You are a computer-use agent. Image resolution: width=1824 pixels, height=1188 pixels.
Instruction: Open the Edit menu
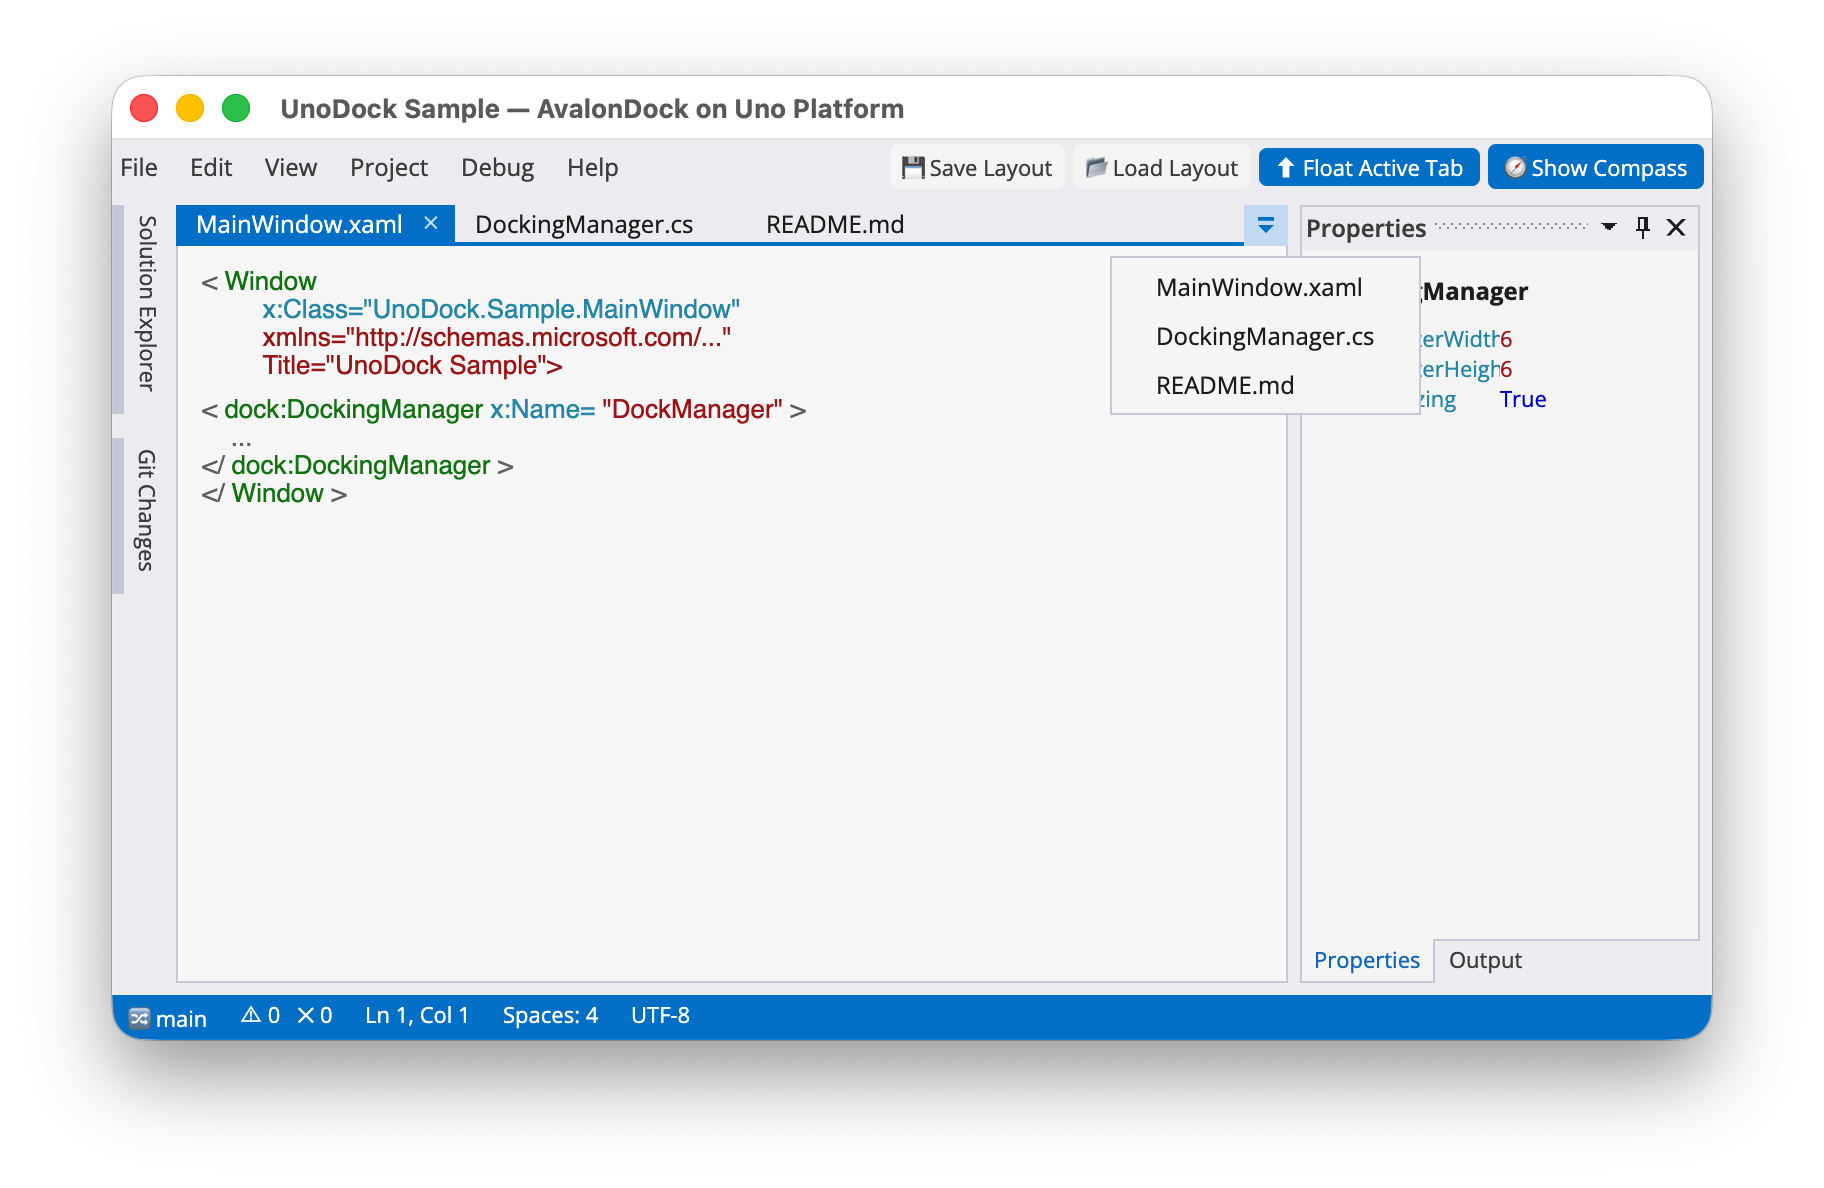pyautogui.click(x=211, y=167)
